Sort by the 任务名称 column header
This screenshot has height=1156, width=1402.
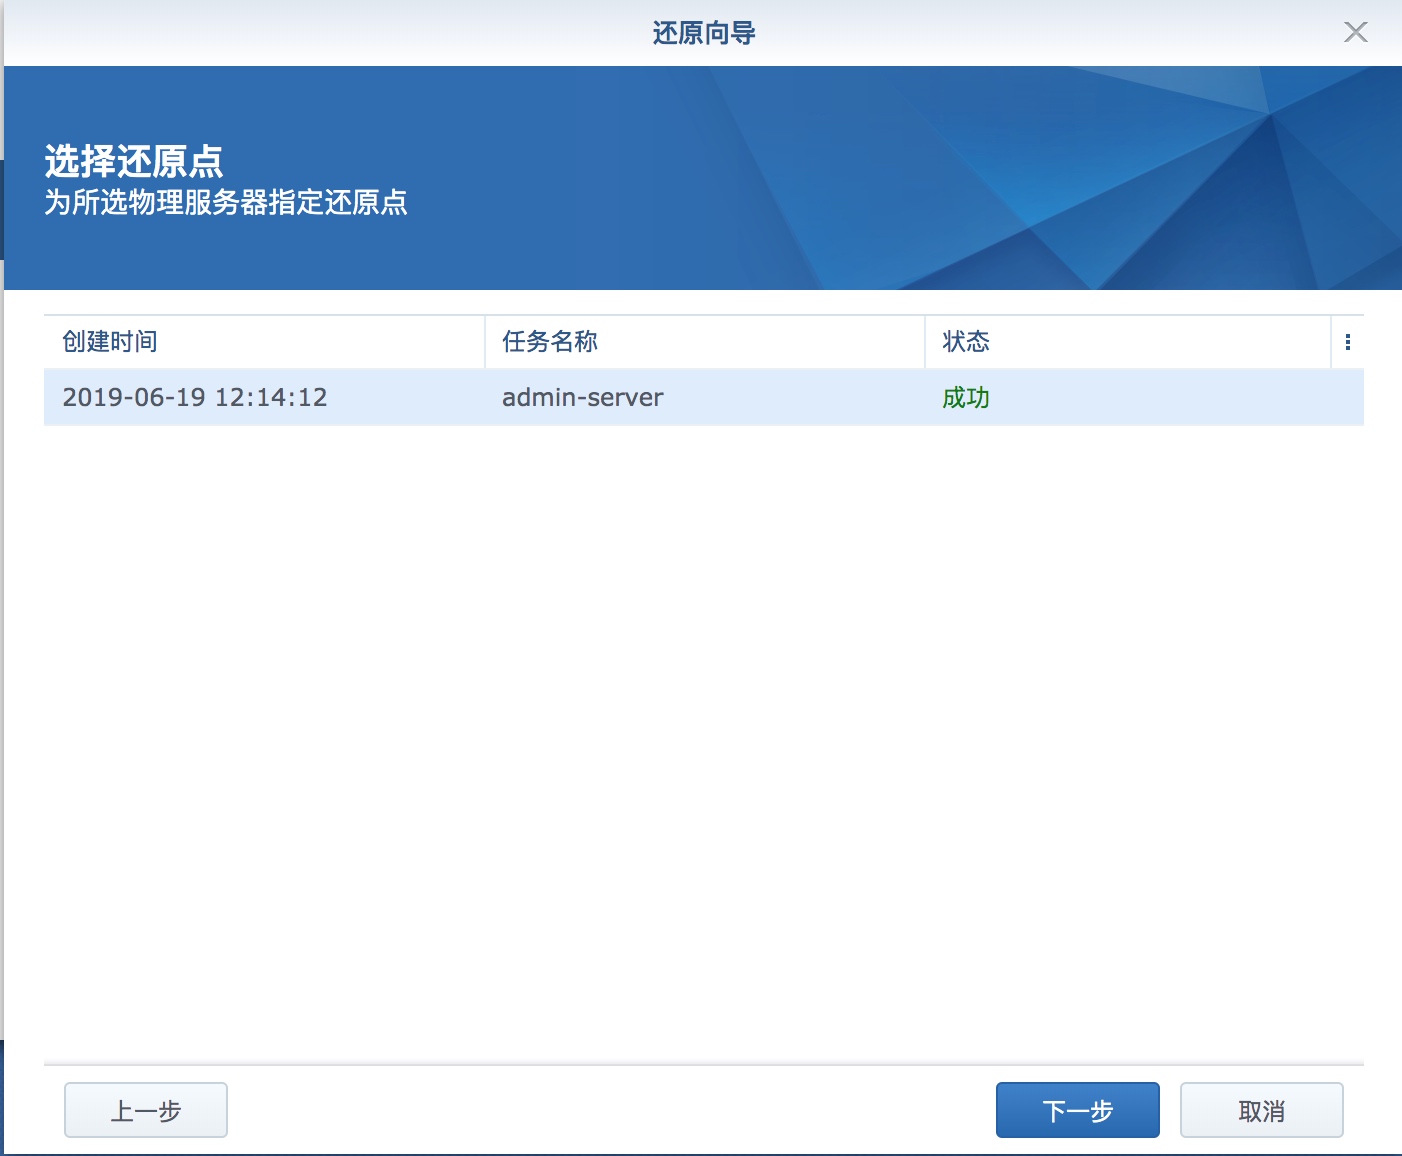(x=705, y=342)
